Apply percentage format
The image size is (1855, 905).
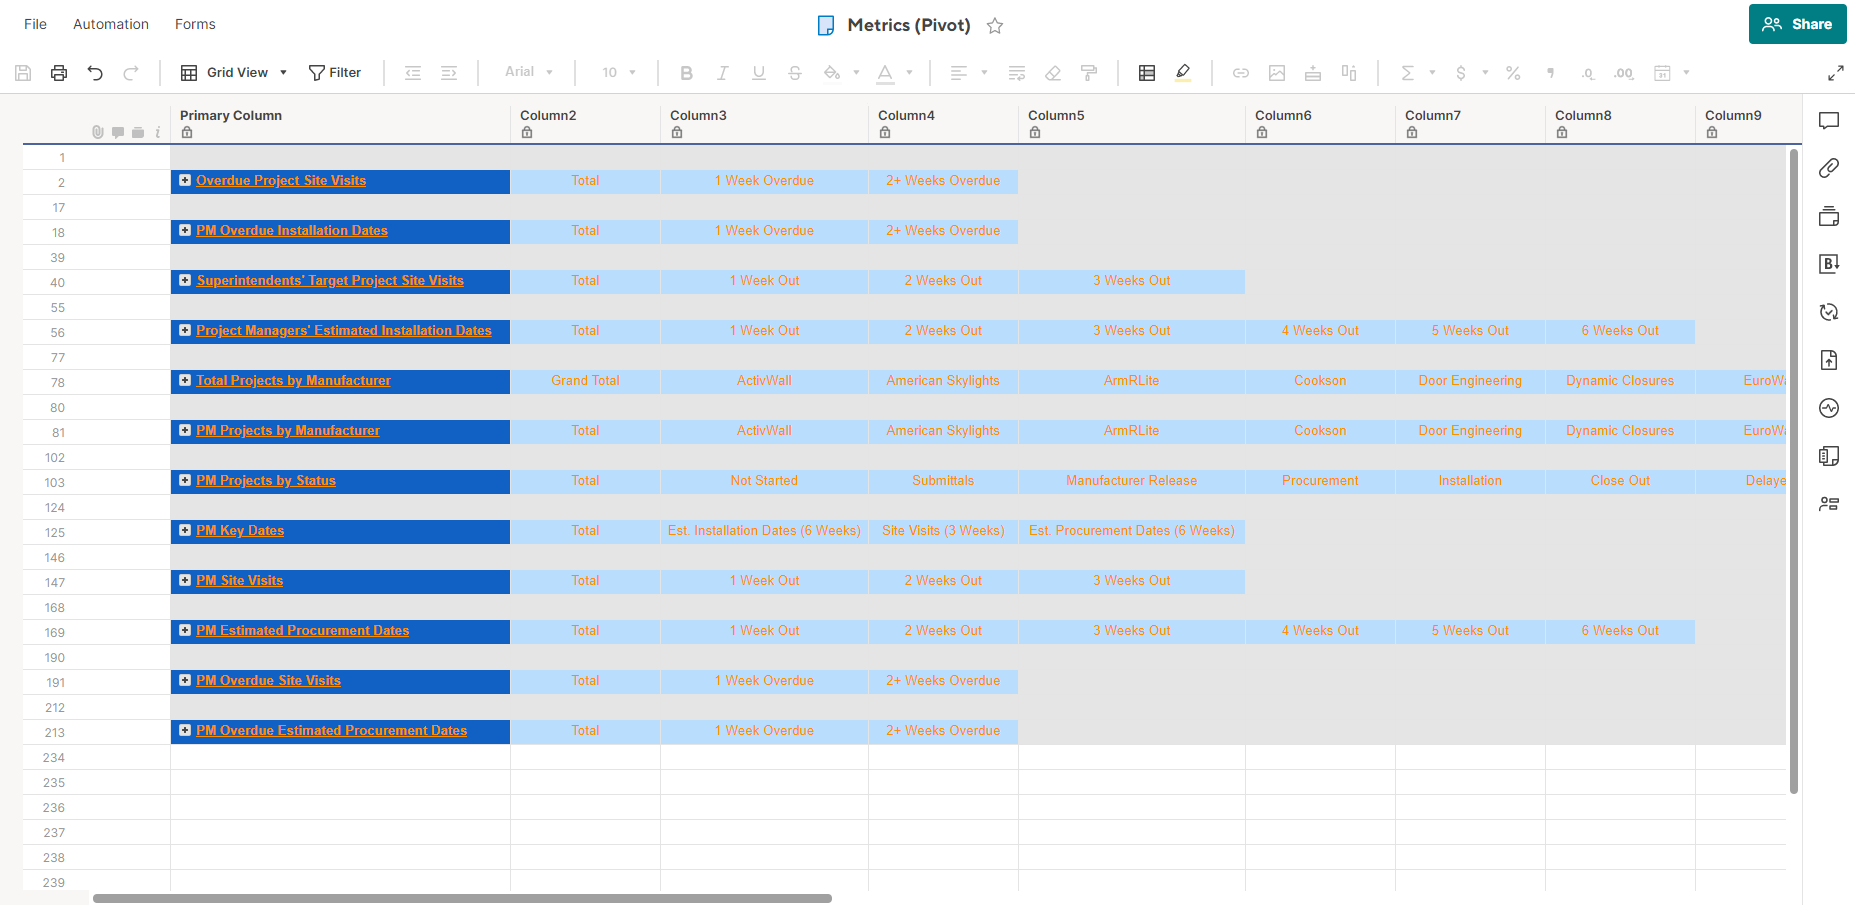click(1513, 73)
